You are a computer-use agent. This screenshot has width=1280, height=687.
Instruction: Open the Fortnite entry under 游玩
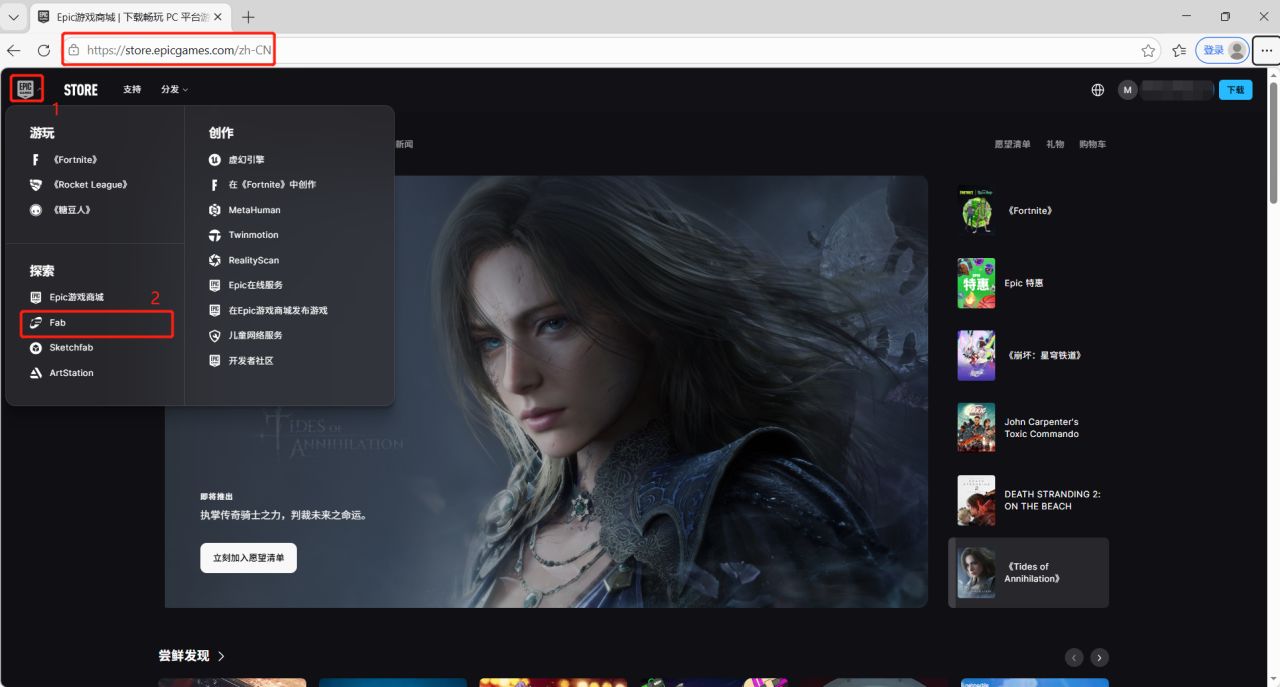[x=64, y=160]
